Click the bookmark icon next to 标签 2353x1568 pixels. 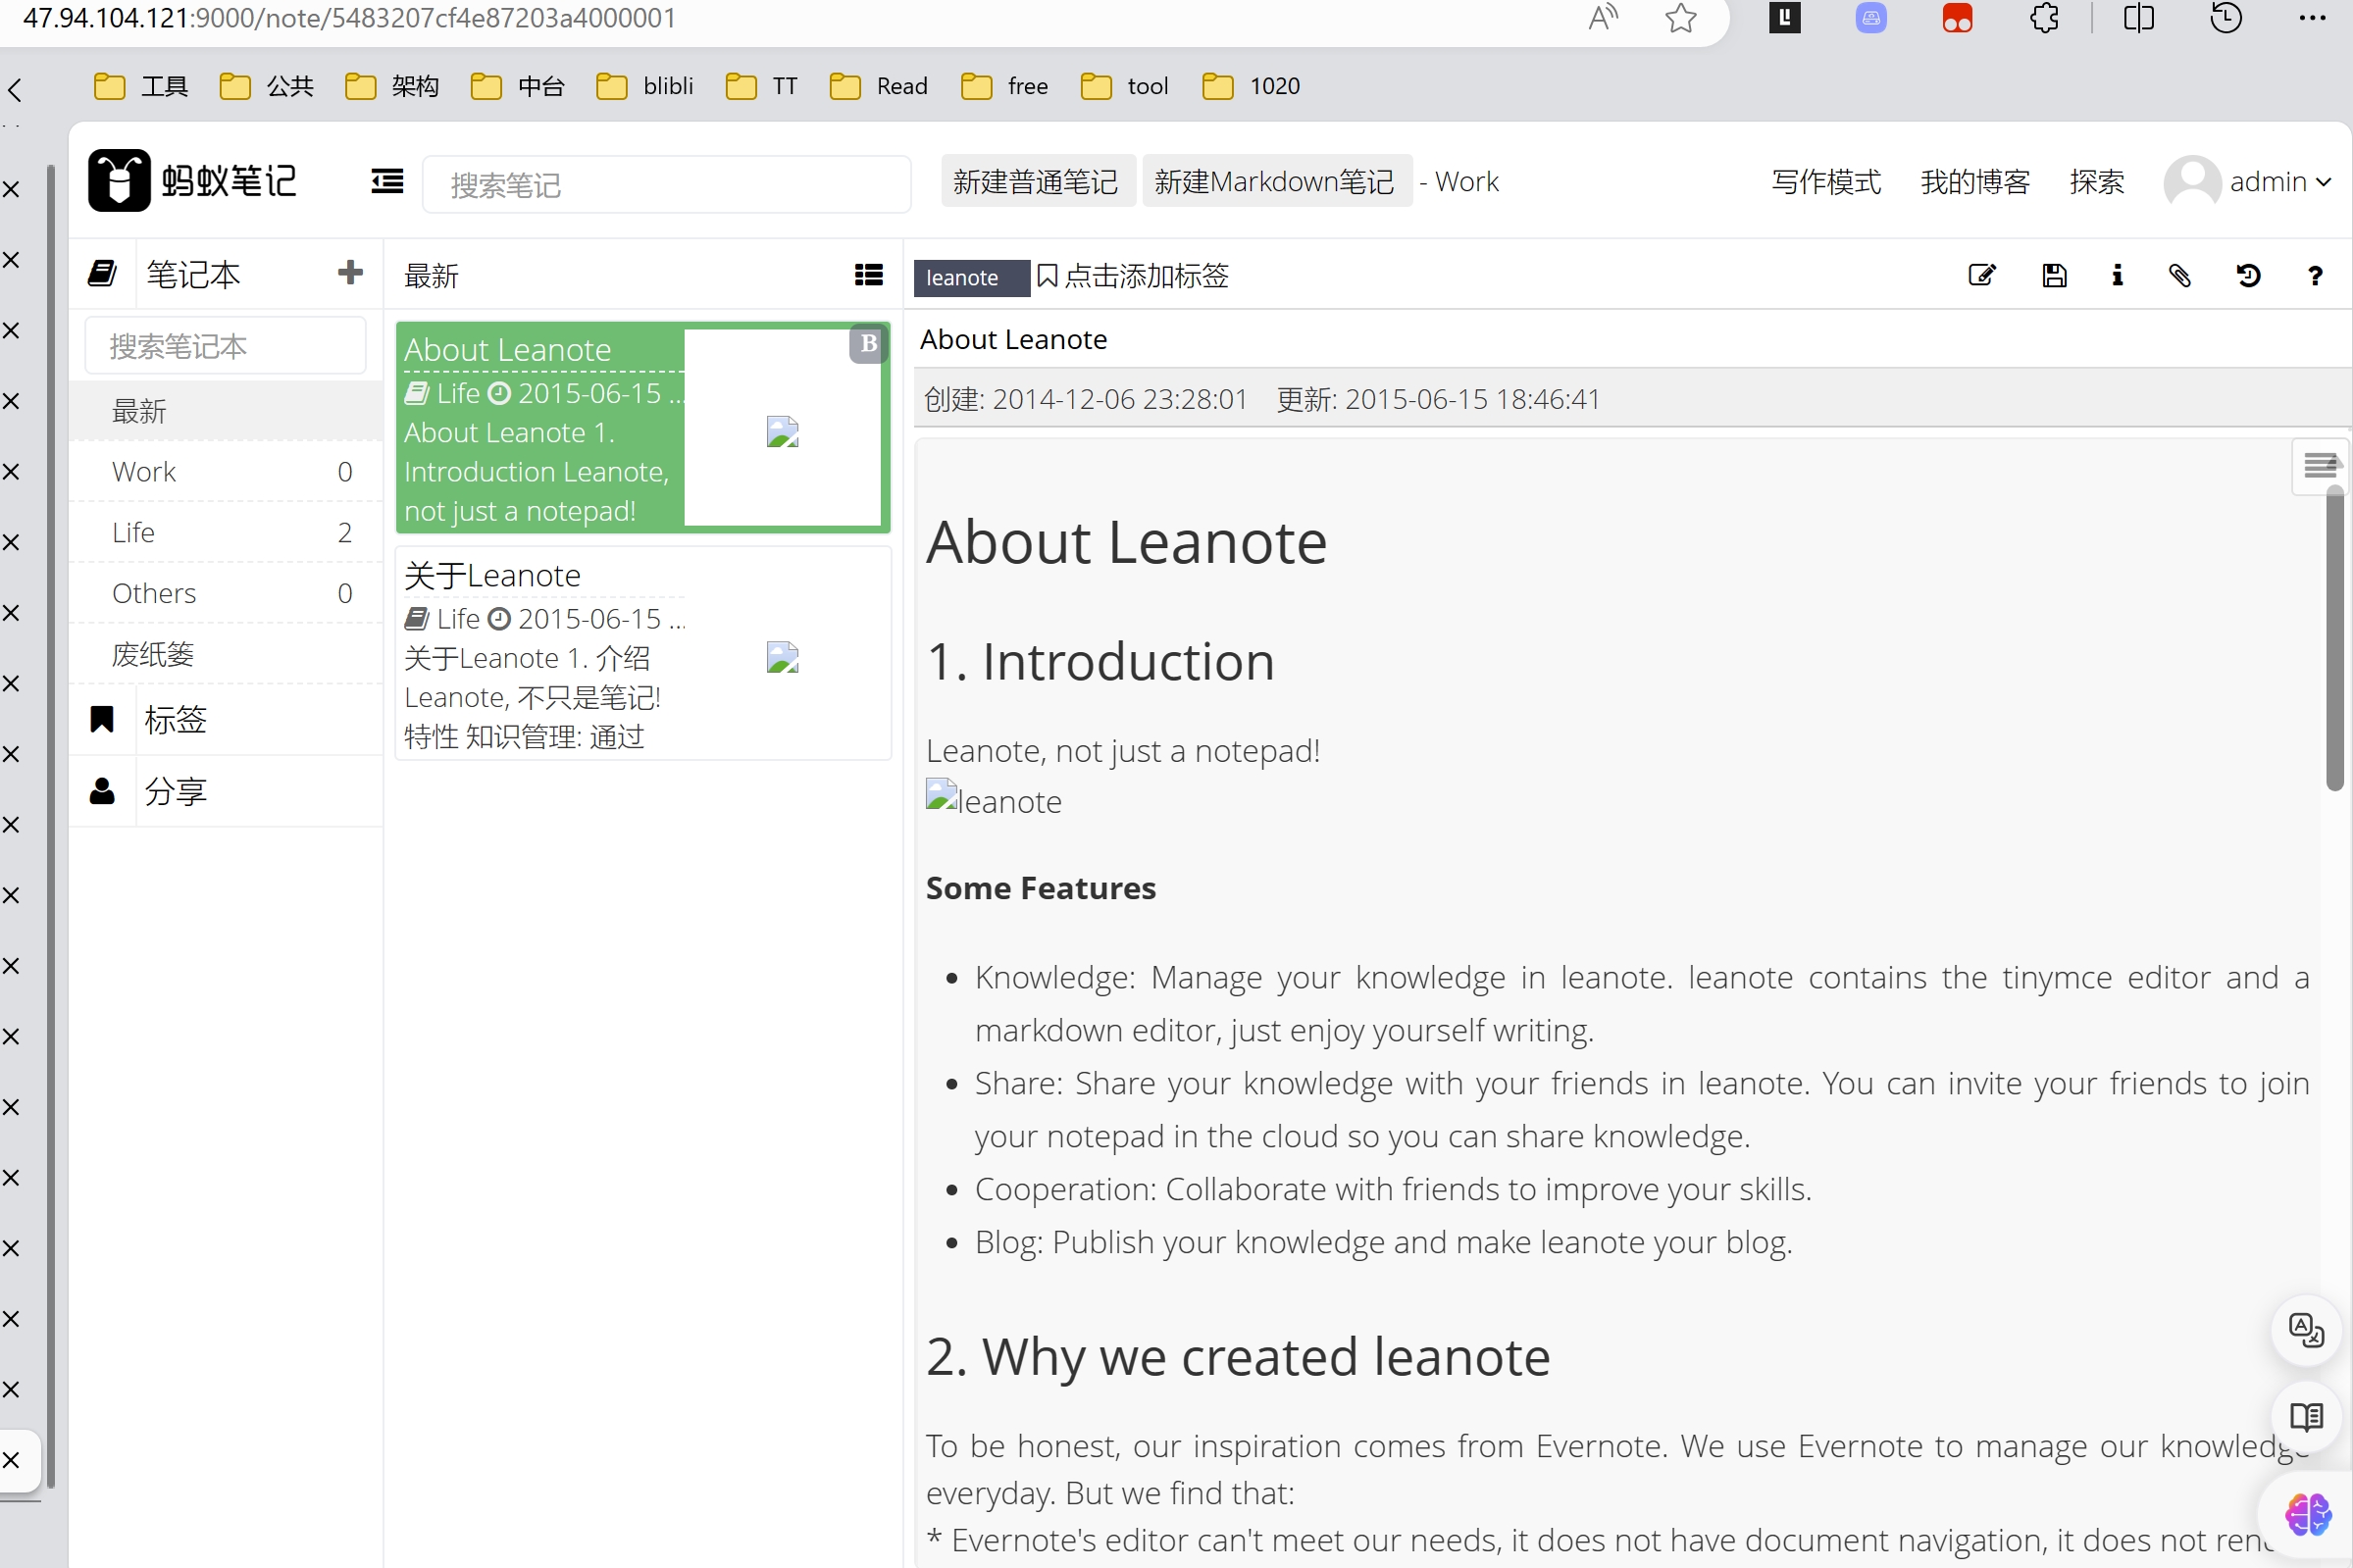[102, 719]
